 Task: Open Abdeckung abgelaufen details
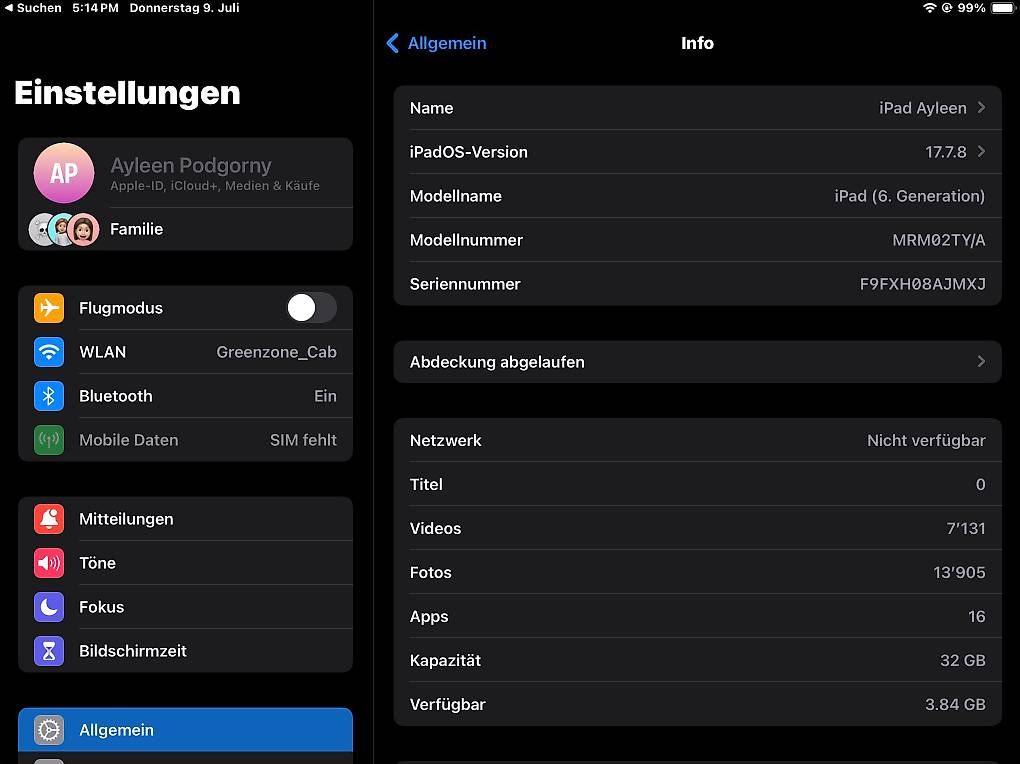pyautogui.click(x=697, y=362)
